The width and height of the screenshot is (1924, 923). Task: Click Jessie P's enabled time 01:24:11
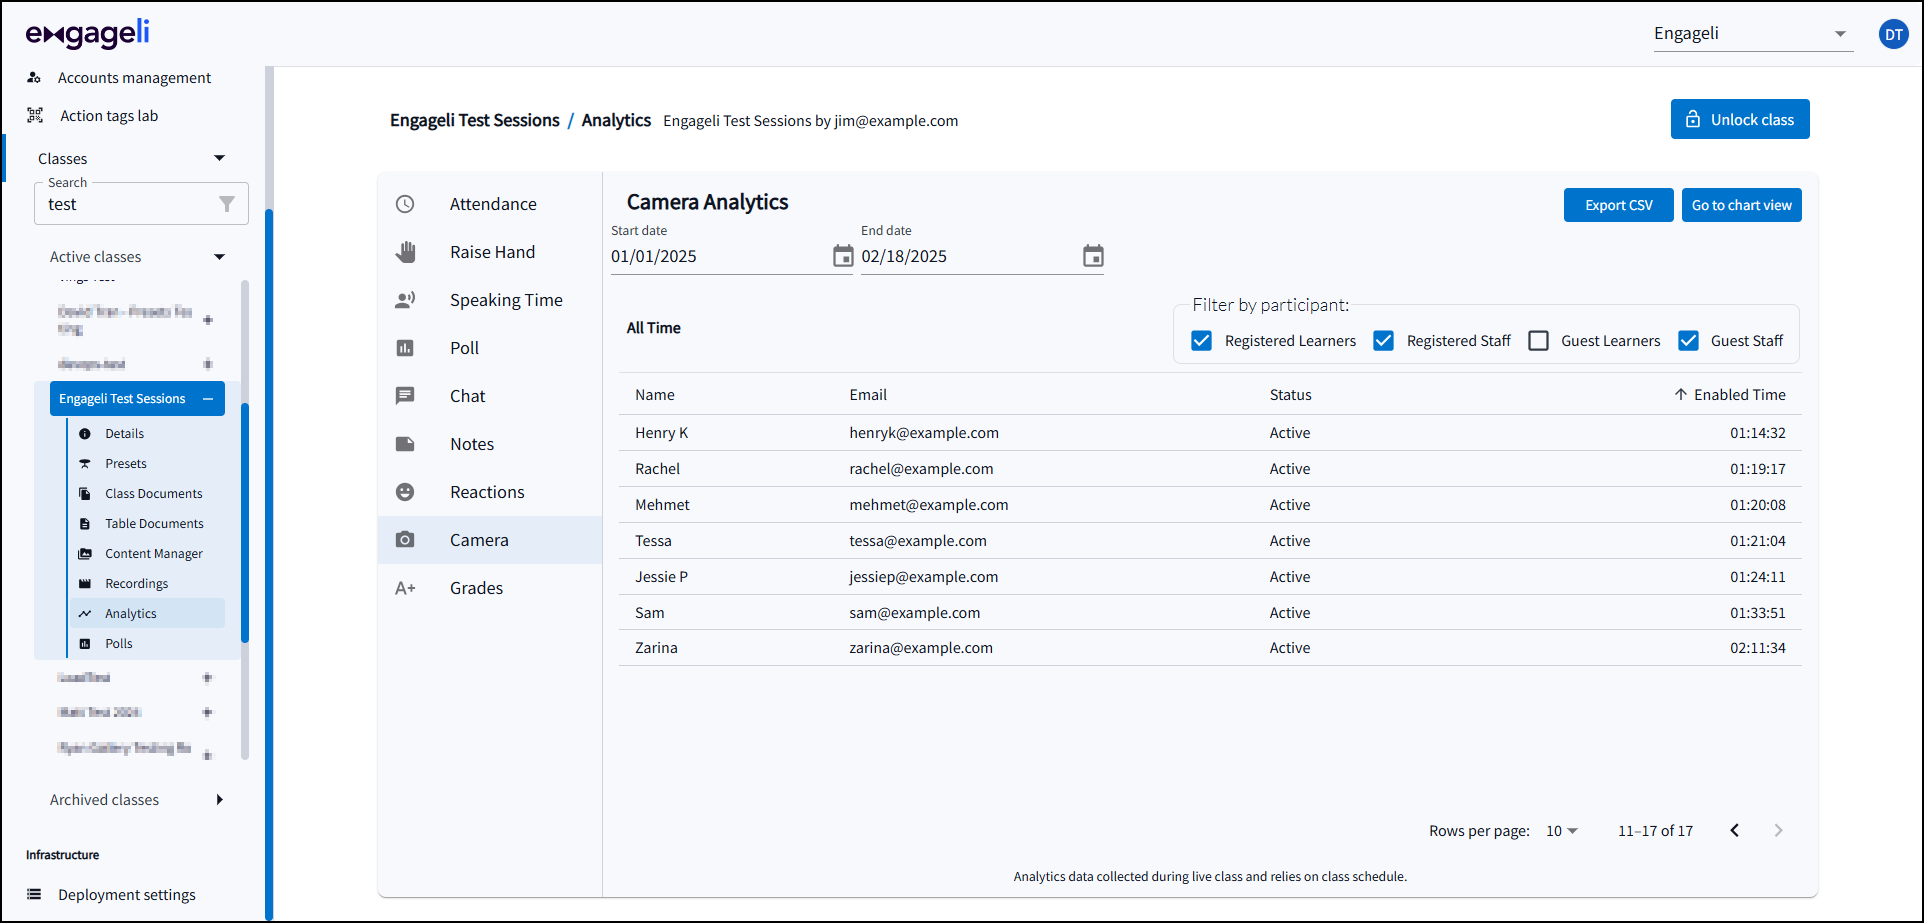click(x=1758, y=577)
